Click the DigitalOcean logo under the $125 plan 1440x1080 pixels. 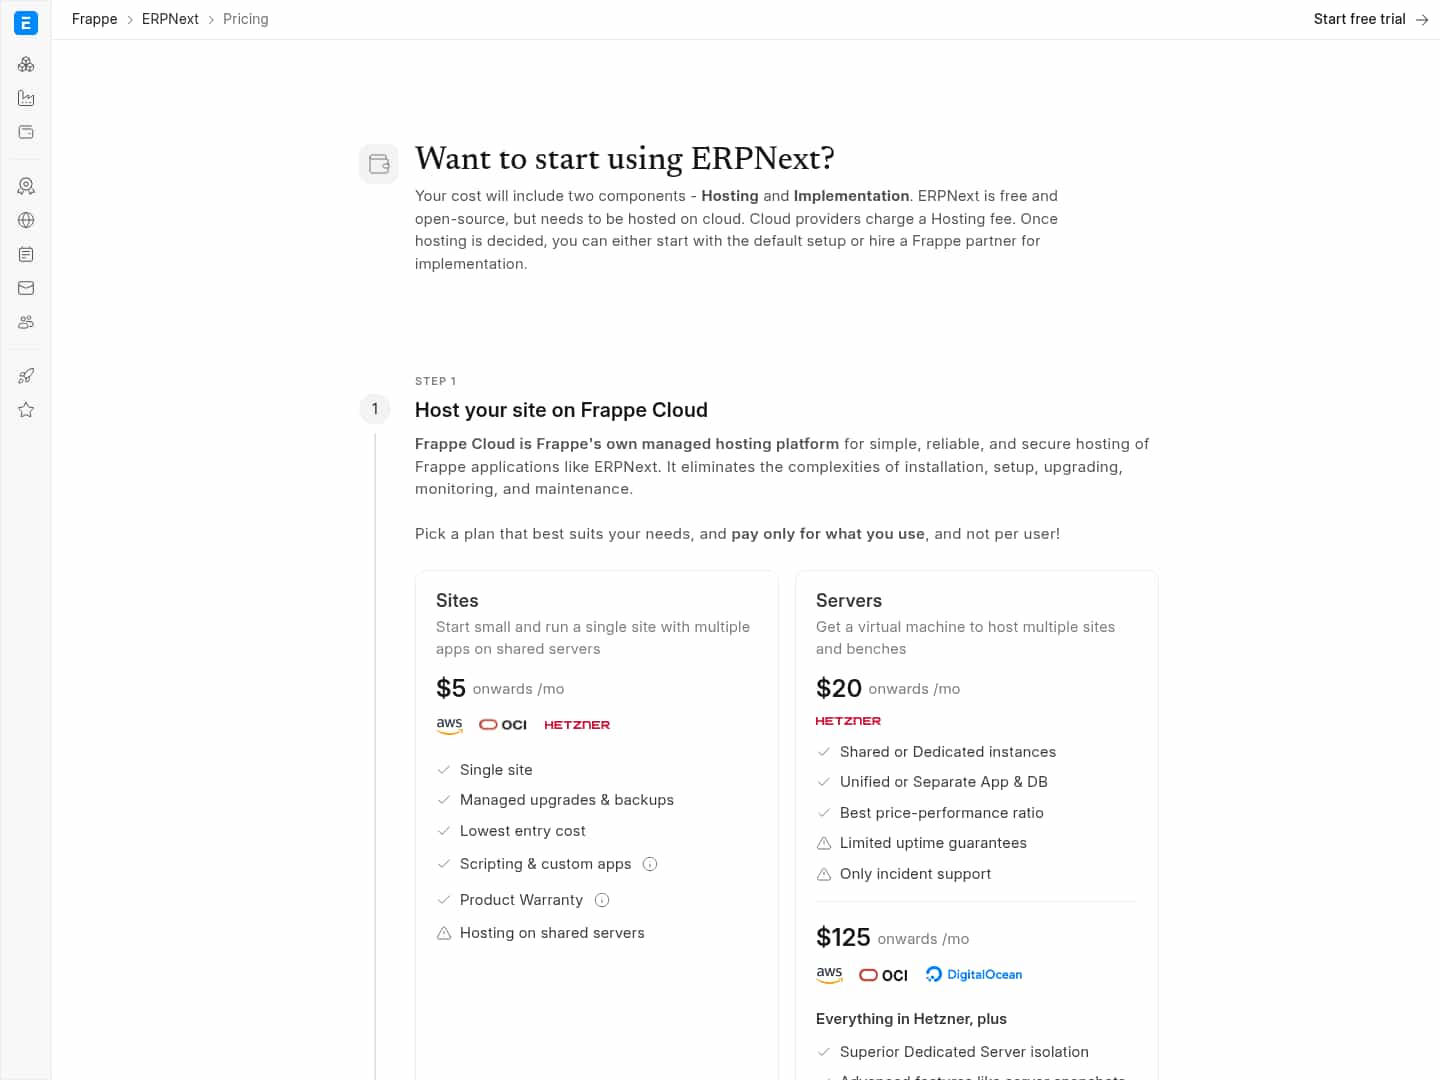point(973,974)
